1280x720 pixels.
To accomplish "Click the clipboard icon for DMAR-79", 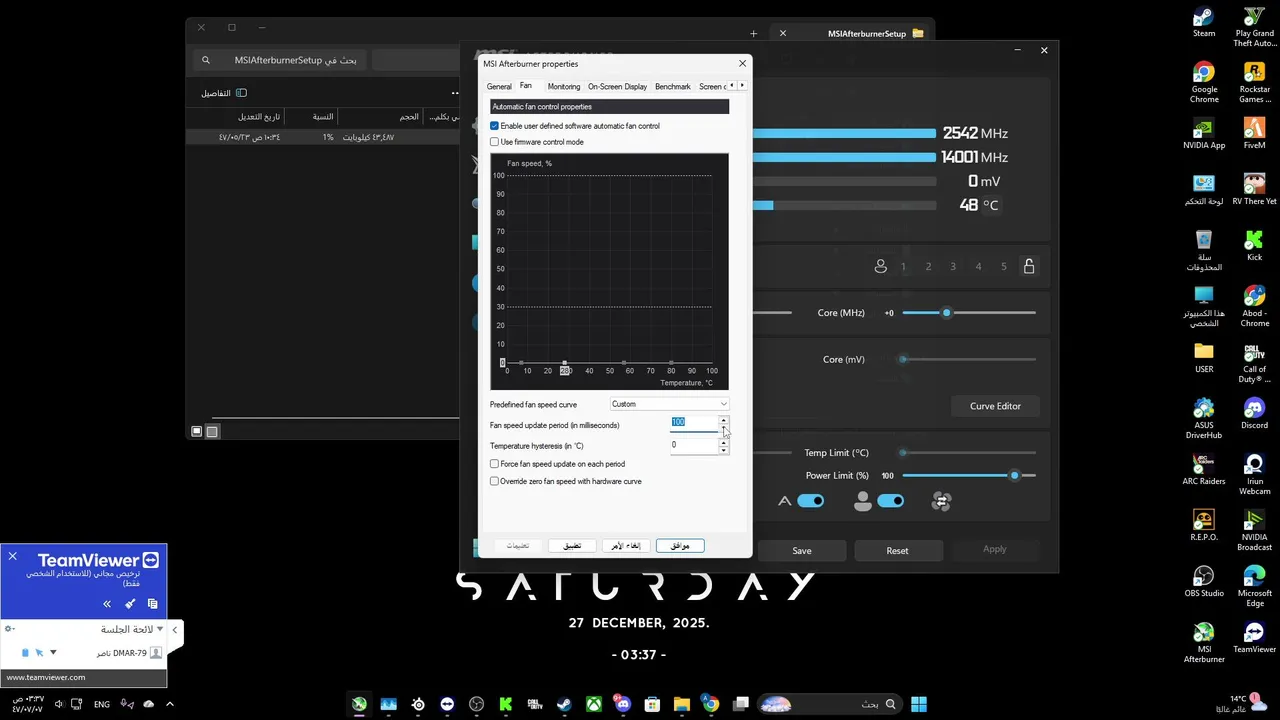I will [26, 653].
